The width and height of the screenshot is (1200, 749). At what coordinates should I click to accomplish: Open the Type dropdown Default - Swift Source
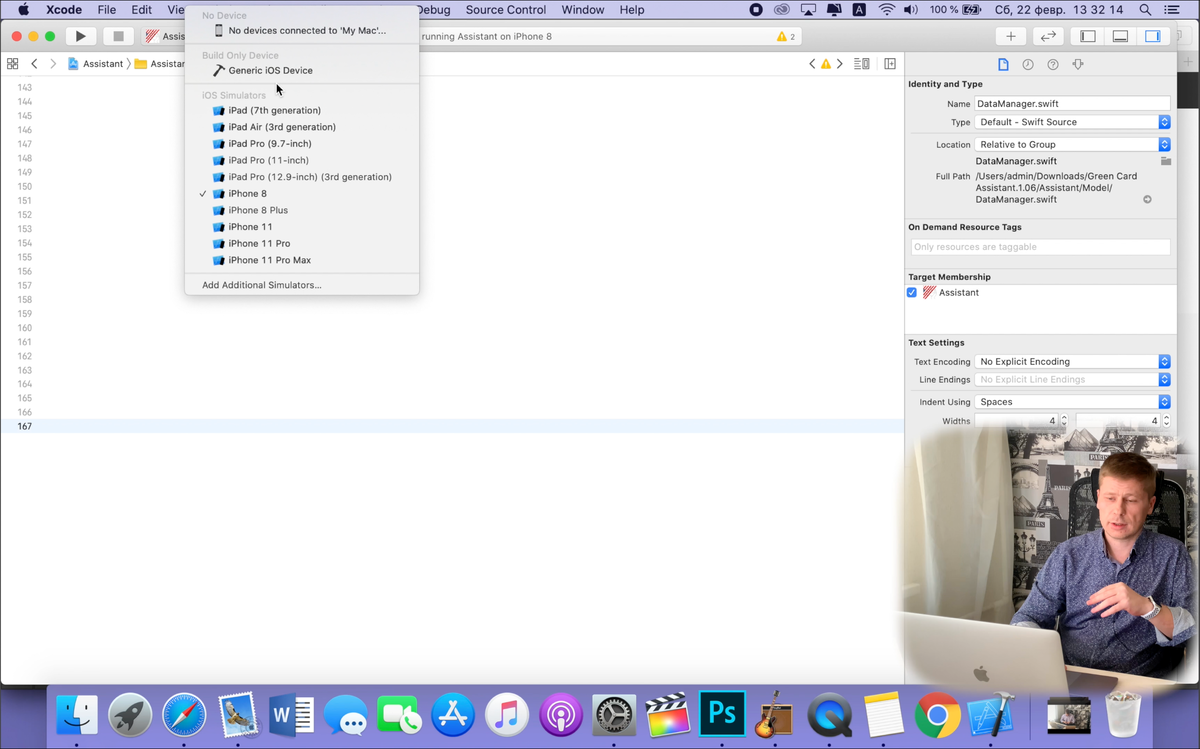click(x=1072, y=122)
